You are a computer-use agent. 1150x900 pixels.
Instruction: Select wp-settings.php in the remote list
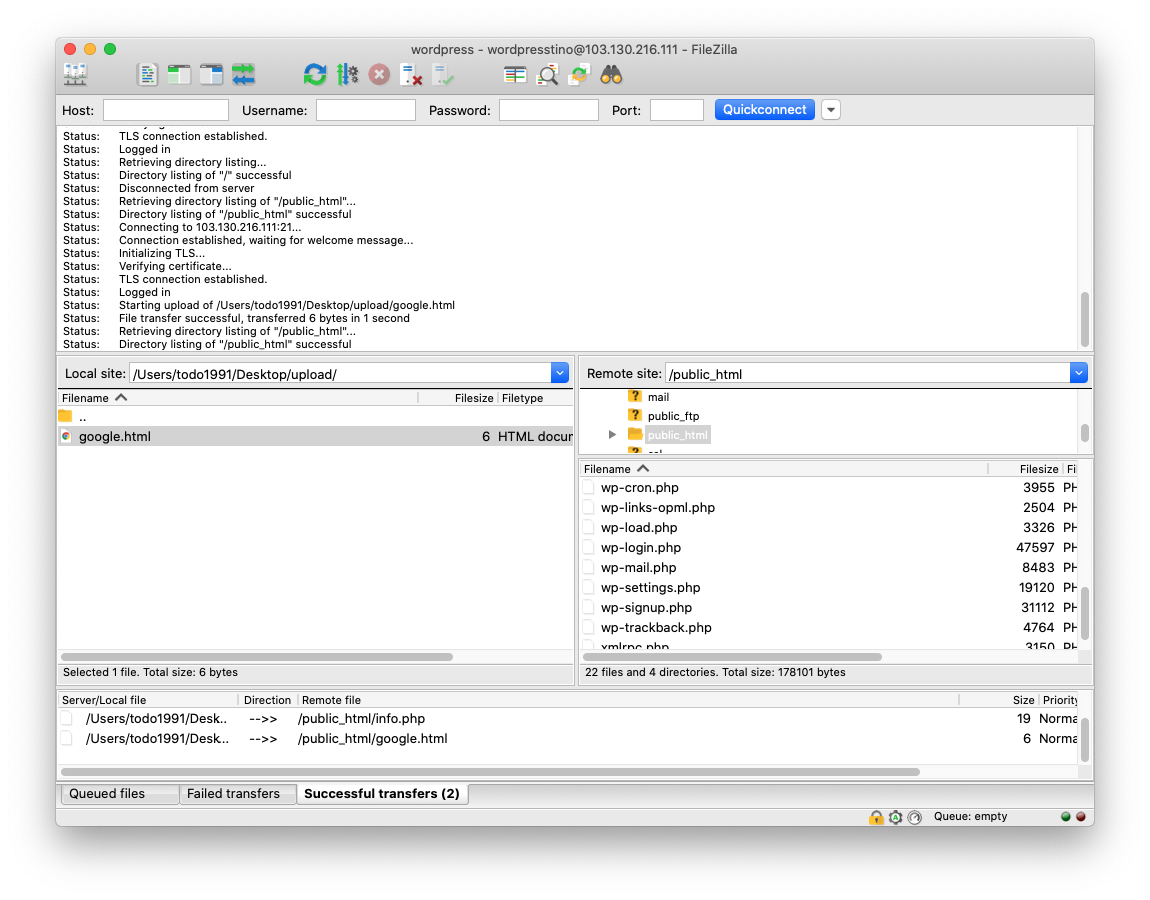(829, 588)
